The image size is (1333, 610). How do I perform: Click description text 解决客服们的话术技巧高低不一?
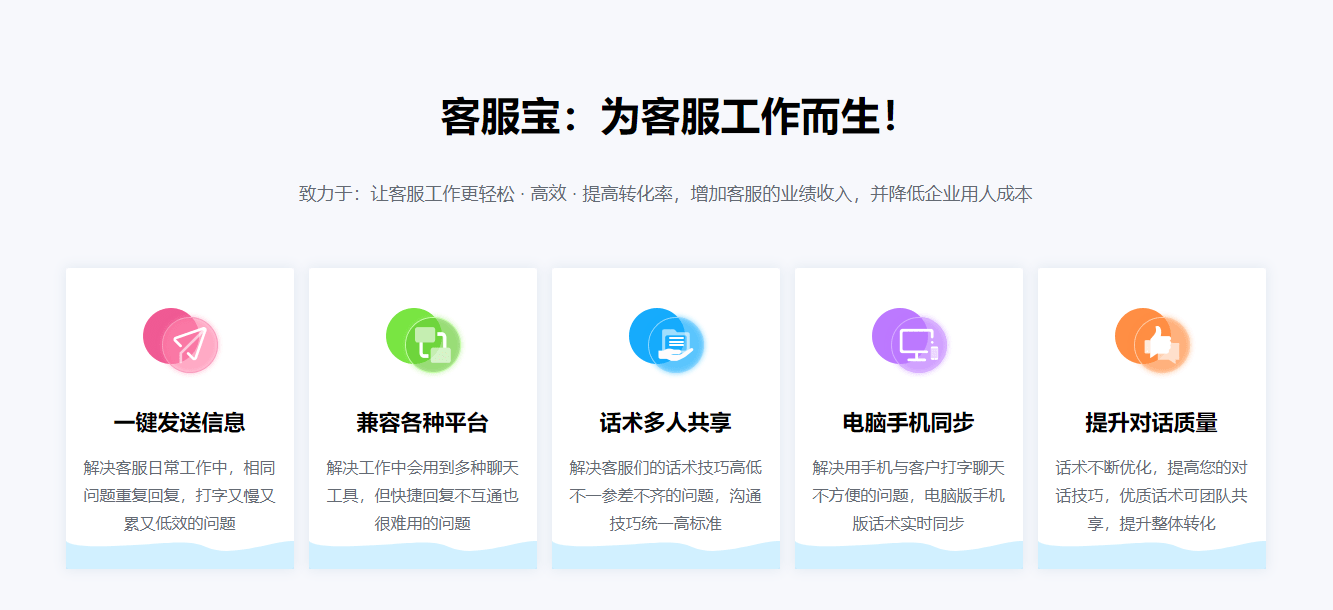pyautogui.click(x=666, y=496)
